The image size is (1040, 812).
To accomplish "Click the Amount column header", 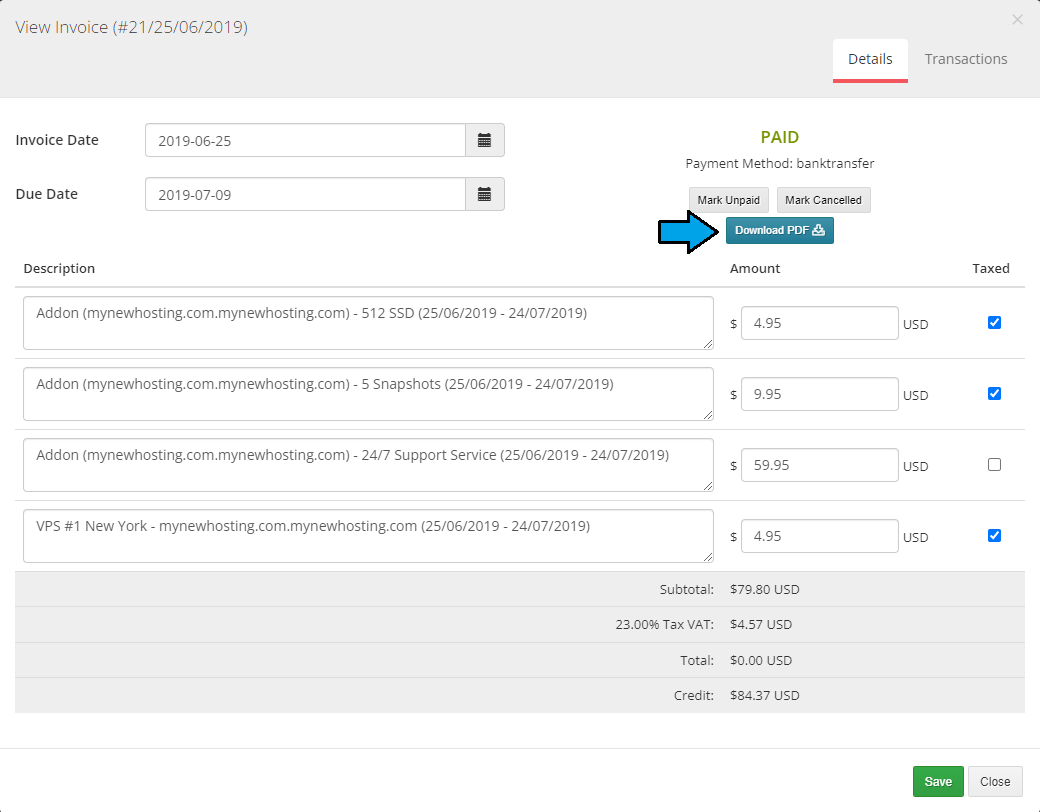I will click(x=755, y=268).
